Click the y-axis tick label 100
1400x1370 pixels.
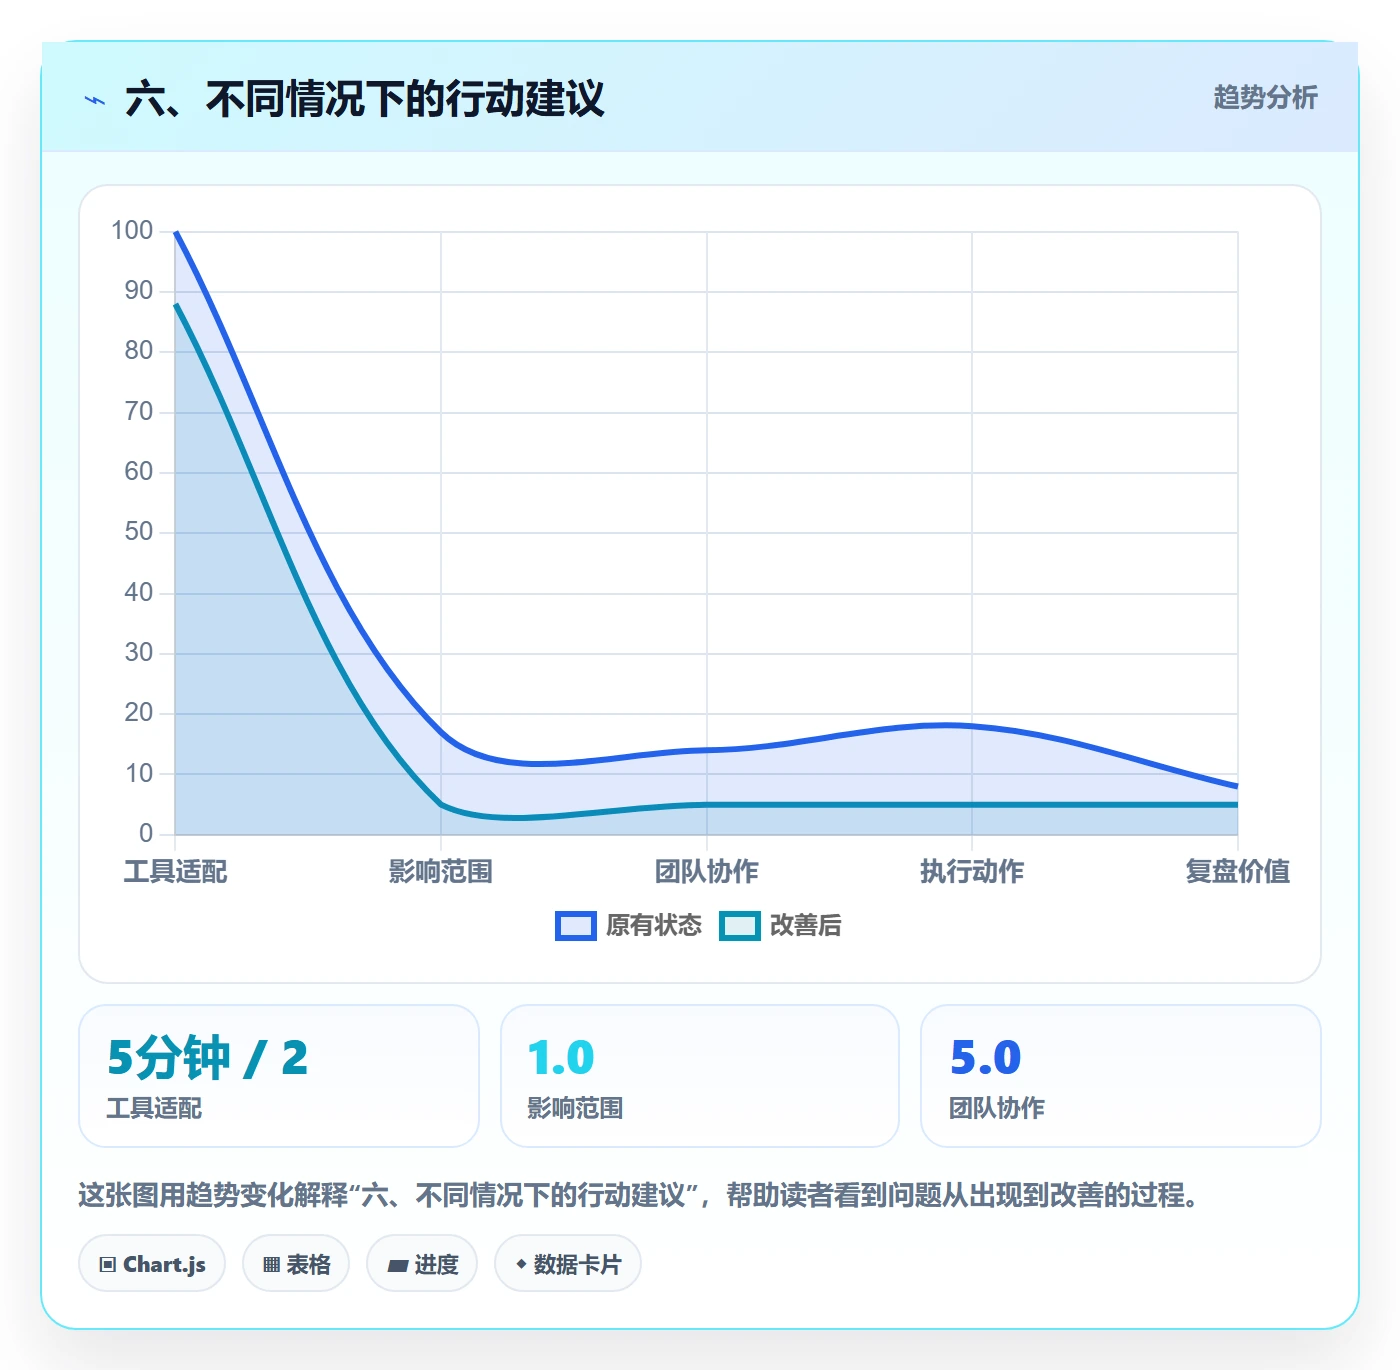click(132, 231)
